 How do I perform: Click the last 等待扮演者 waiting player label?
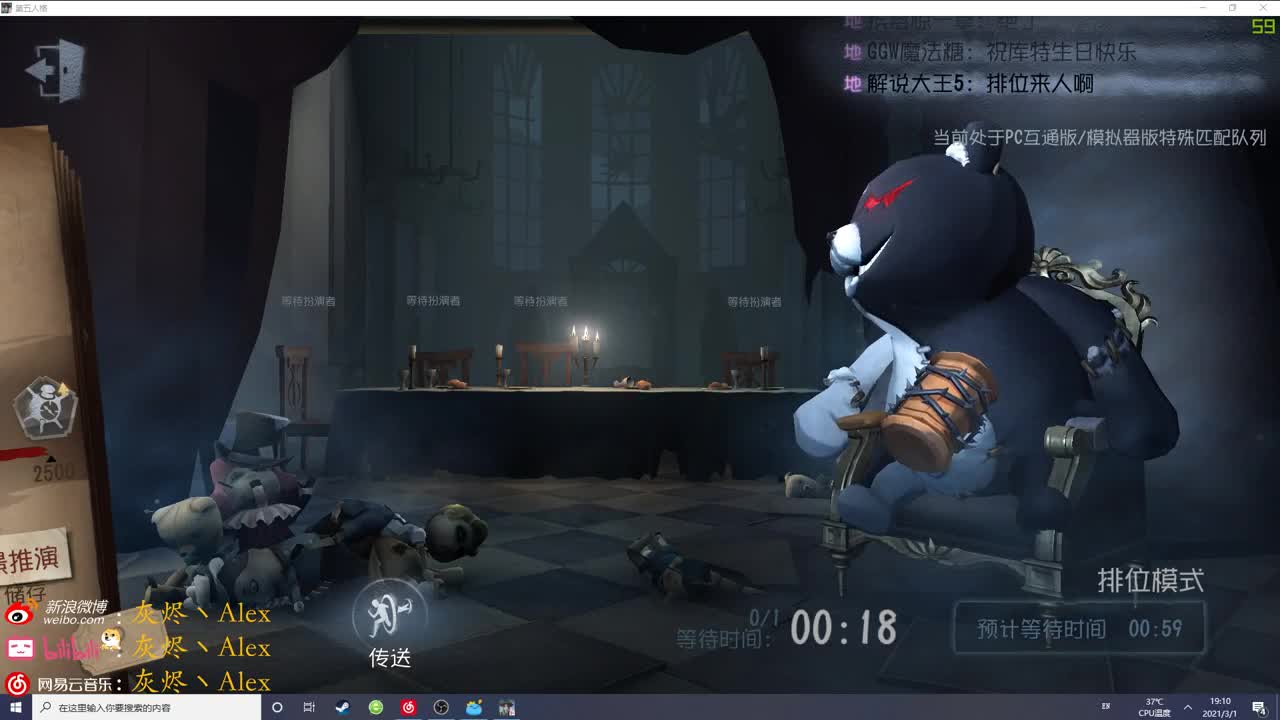point(755,301)
